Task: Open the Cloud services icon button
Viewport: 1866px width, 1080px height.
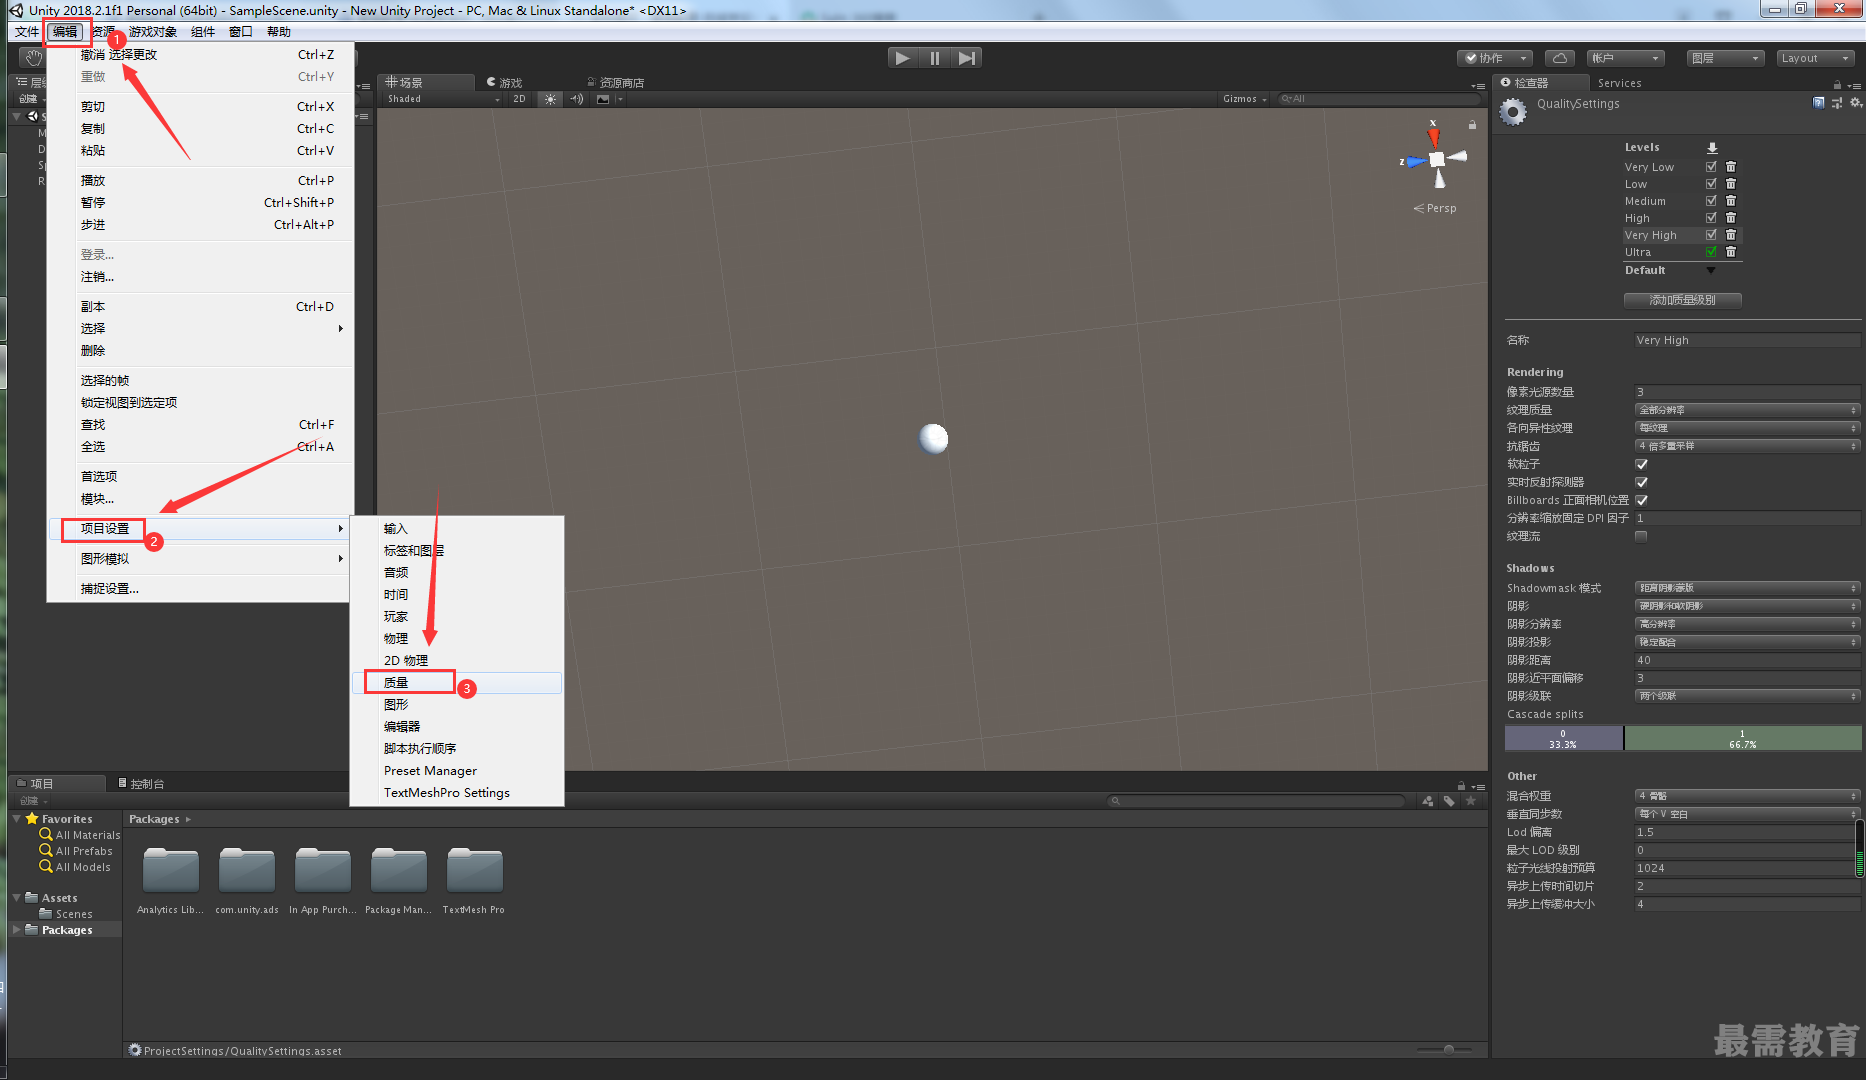Action: click(x=1559, y=58)
